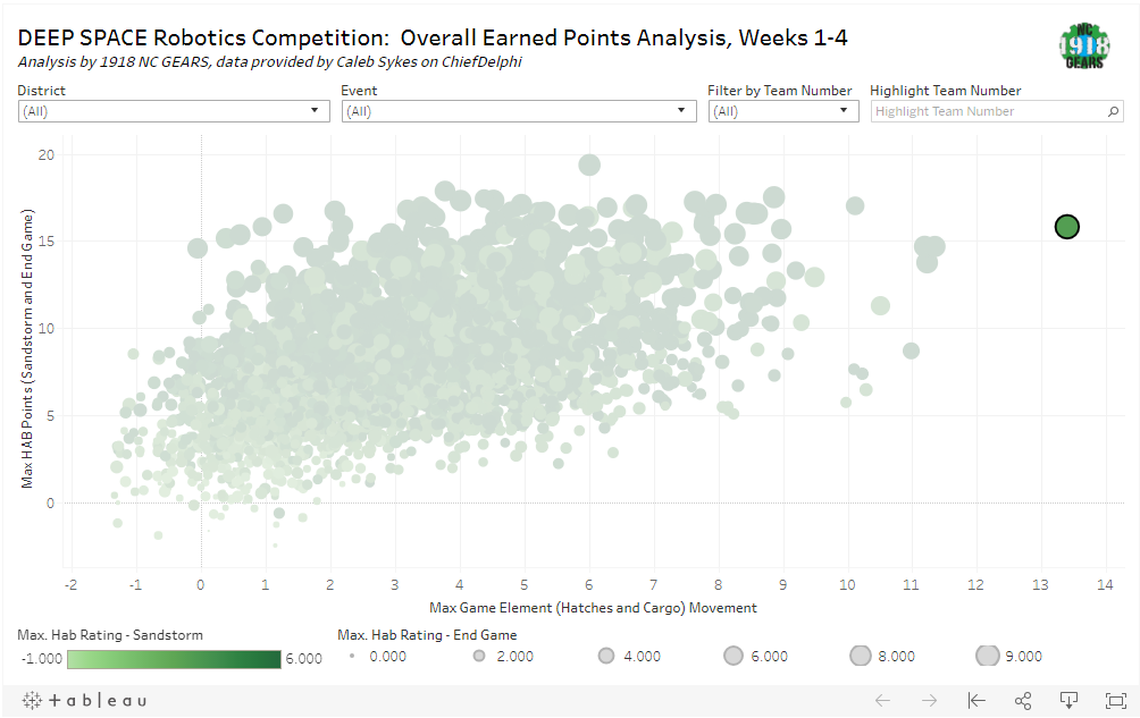Reset the view with the revert icon

(975, 701)
